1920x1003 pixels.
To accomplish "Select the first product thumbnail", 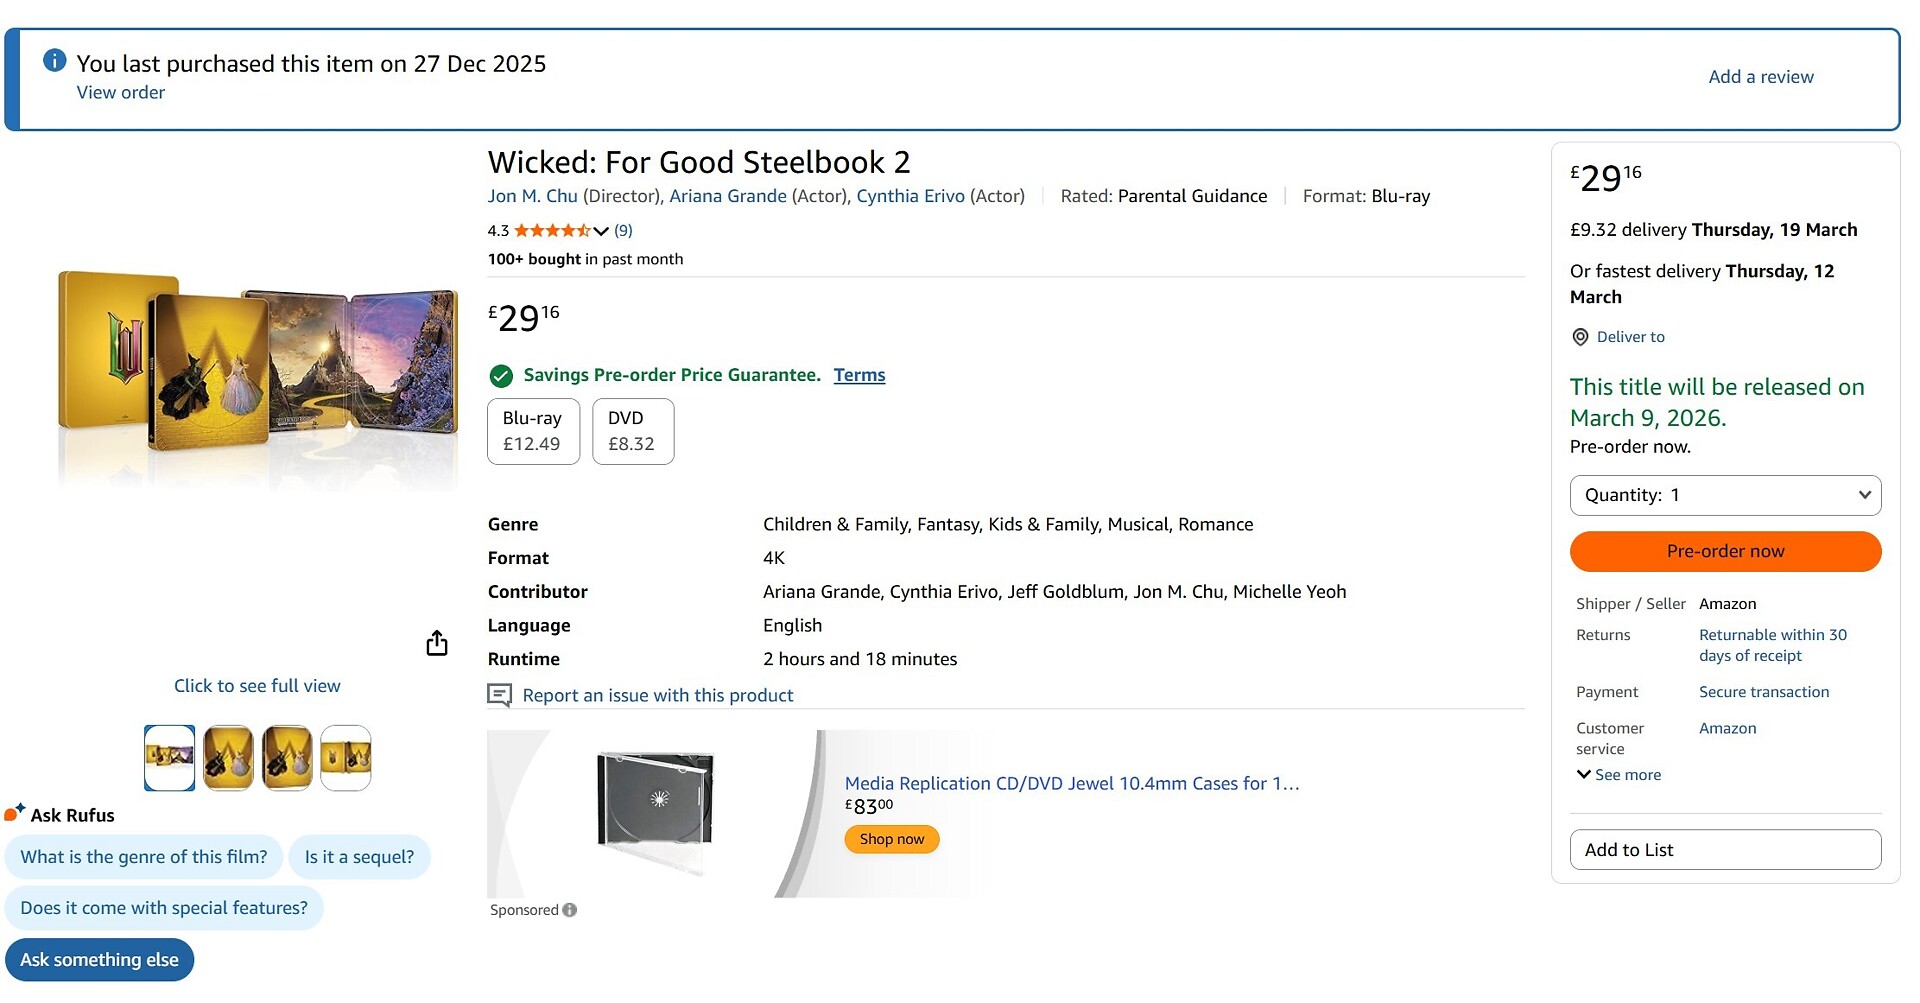I will point(170,758).
